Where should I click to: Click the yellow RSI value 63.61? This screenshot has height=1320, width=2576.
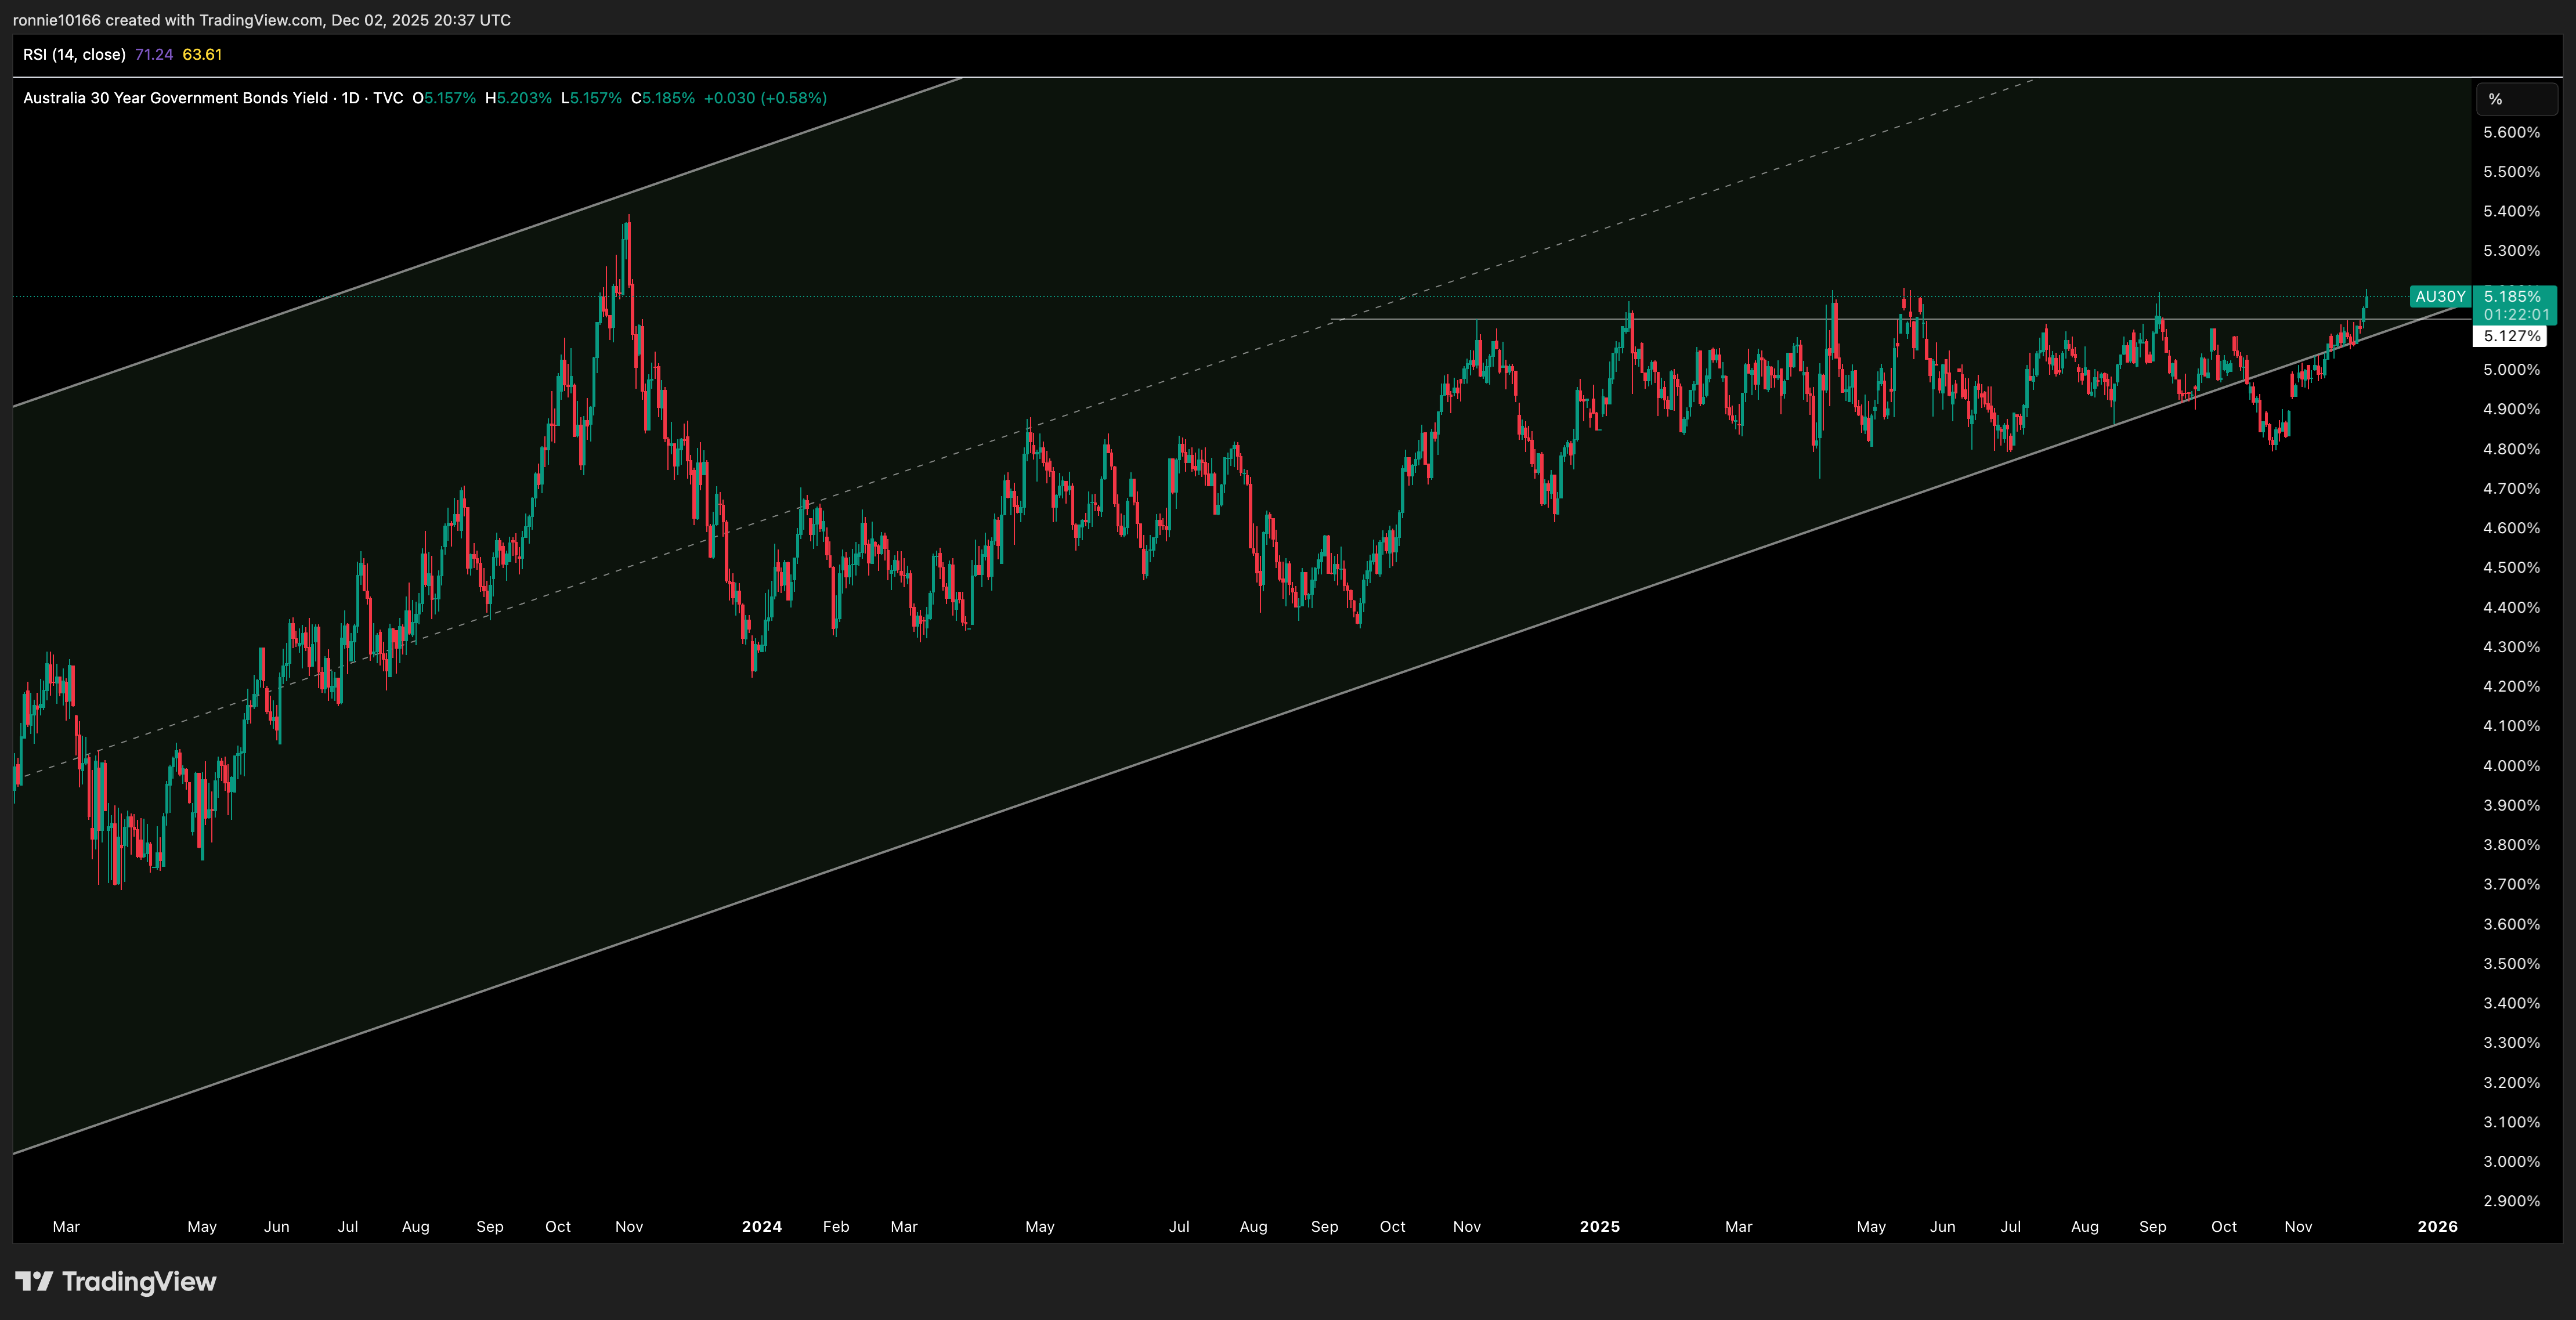(203, 56)
